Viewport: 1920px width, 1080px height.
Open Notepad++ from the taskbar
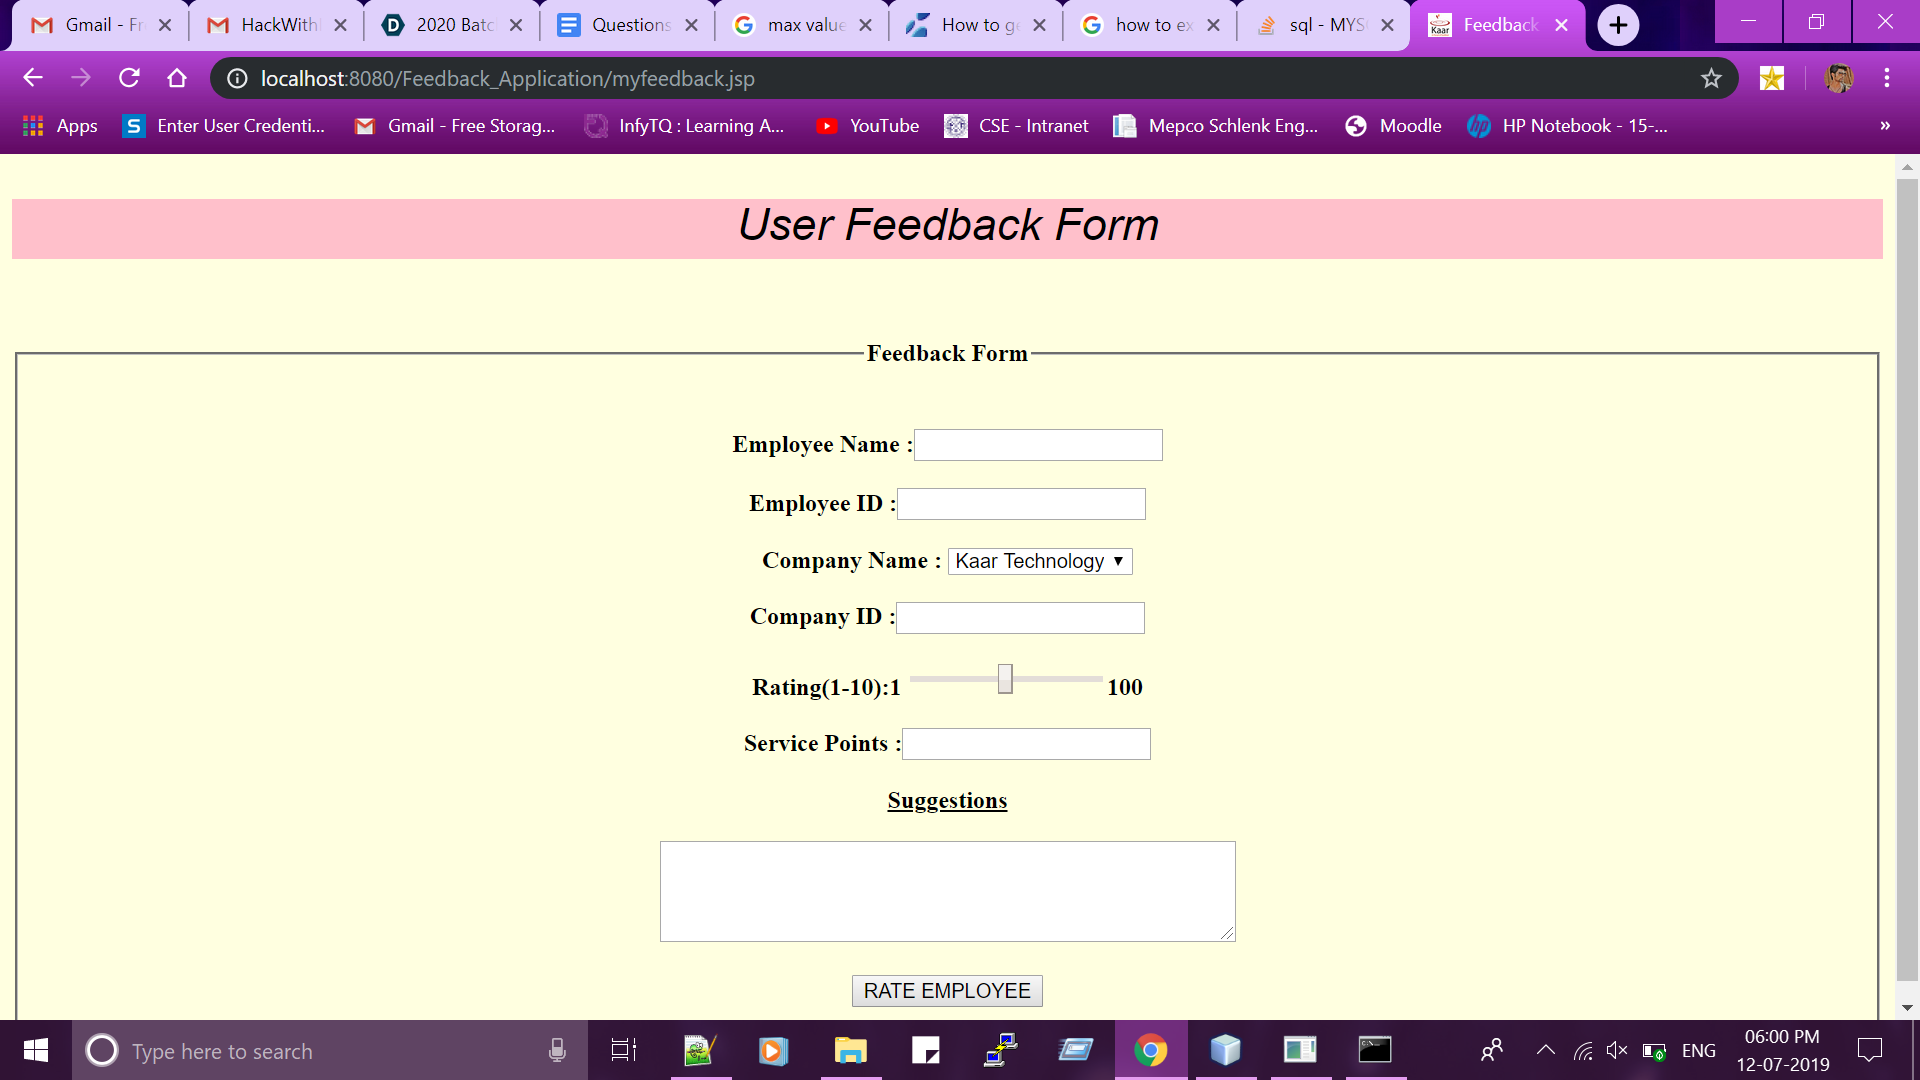[x=697, y=1050]
